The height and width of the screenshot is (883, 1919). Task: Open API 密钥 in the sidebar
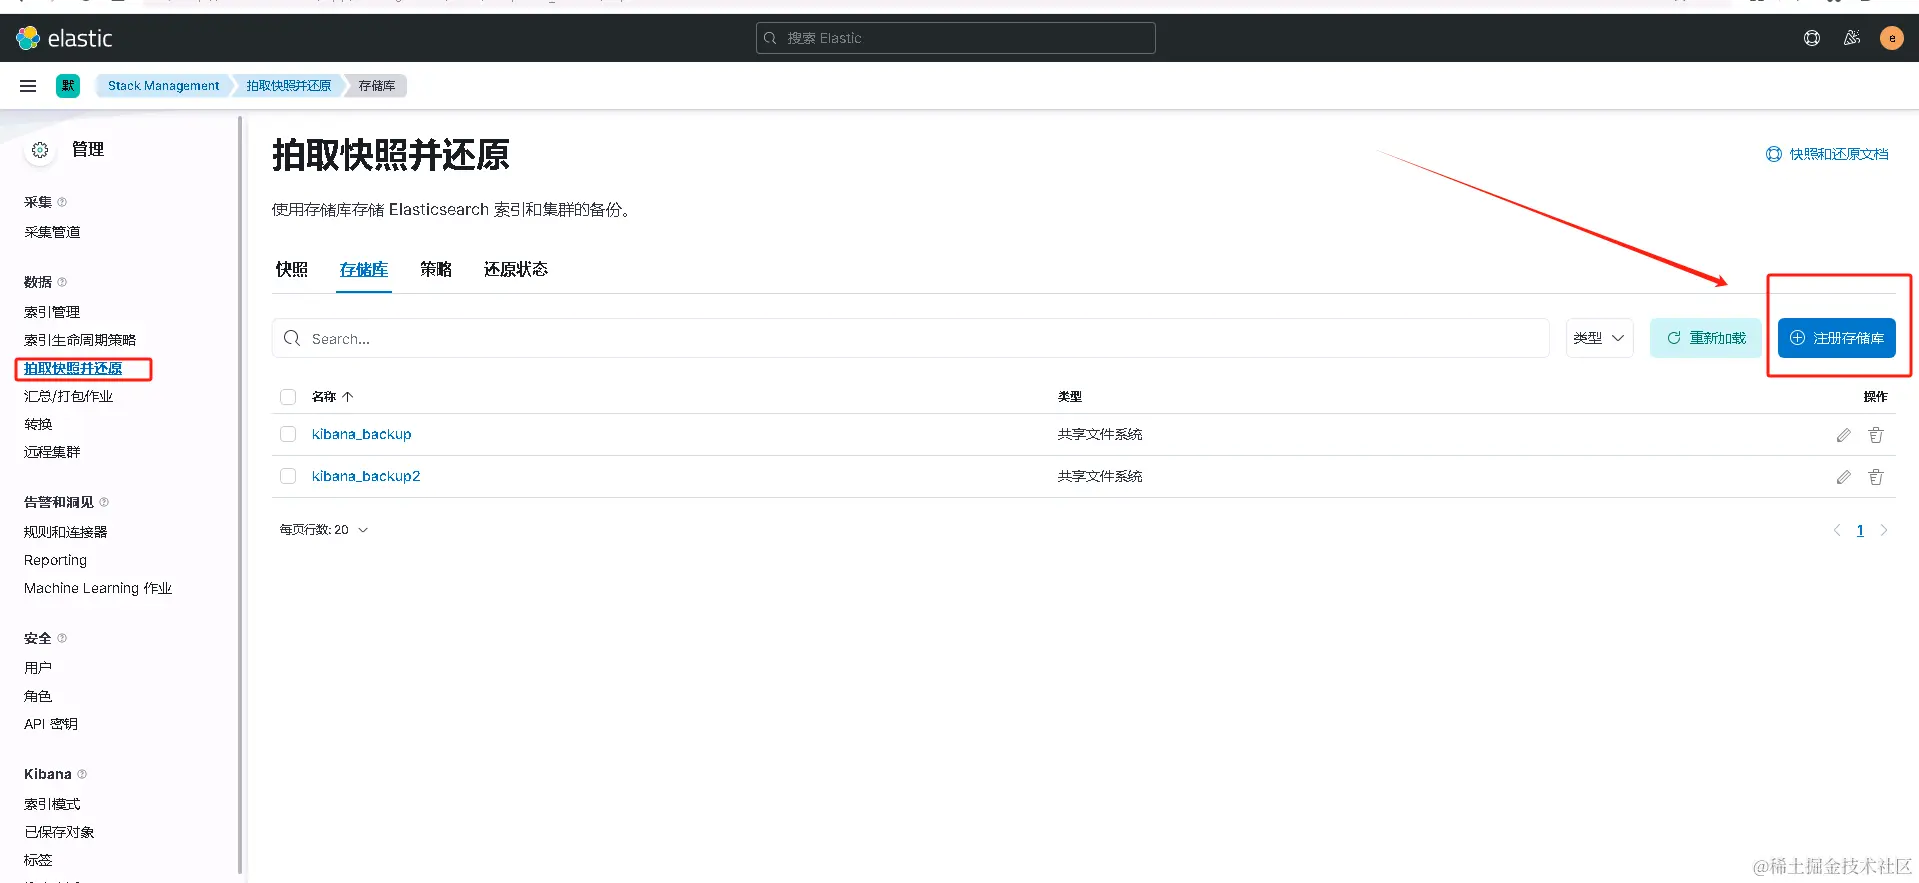(x=51, y=724)
